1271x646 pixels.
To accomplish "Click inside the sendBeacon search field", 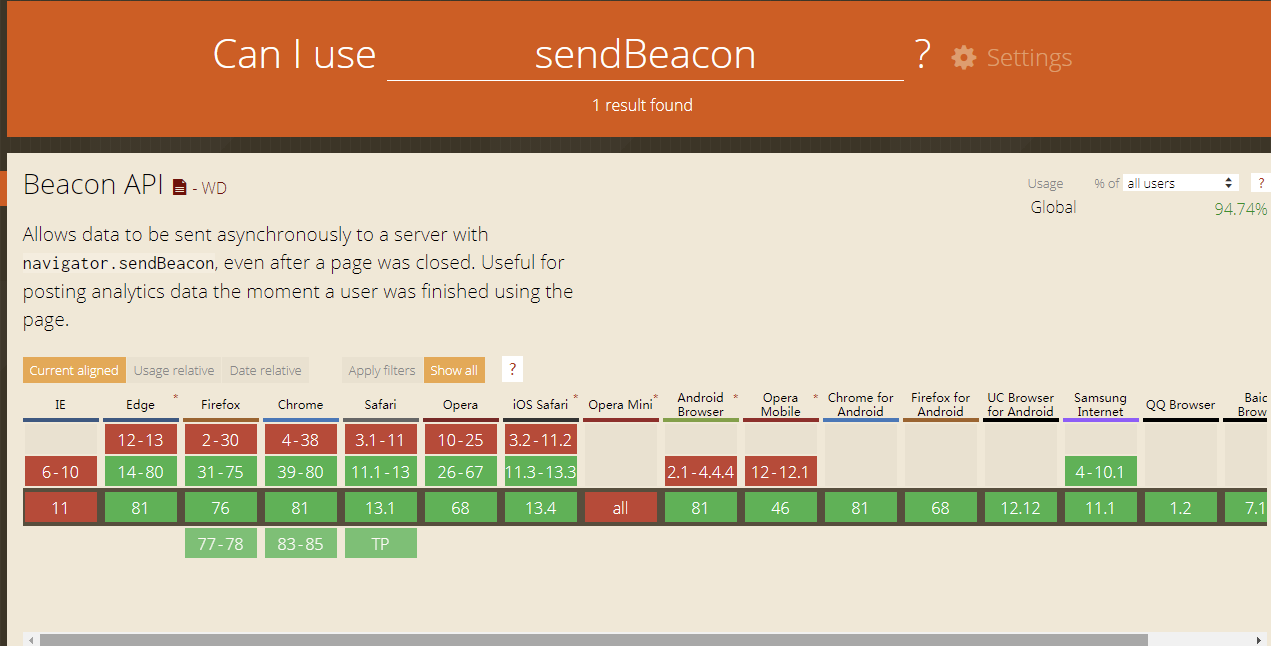I will click(x=645, y=56).
